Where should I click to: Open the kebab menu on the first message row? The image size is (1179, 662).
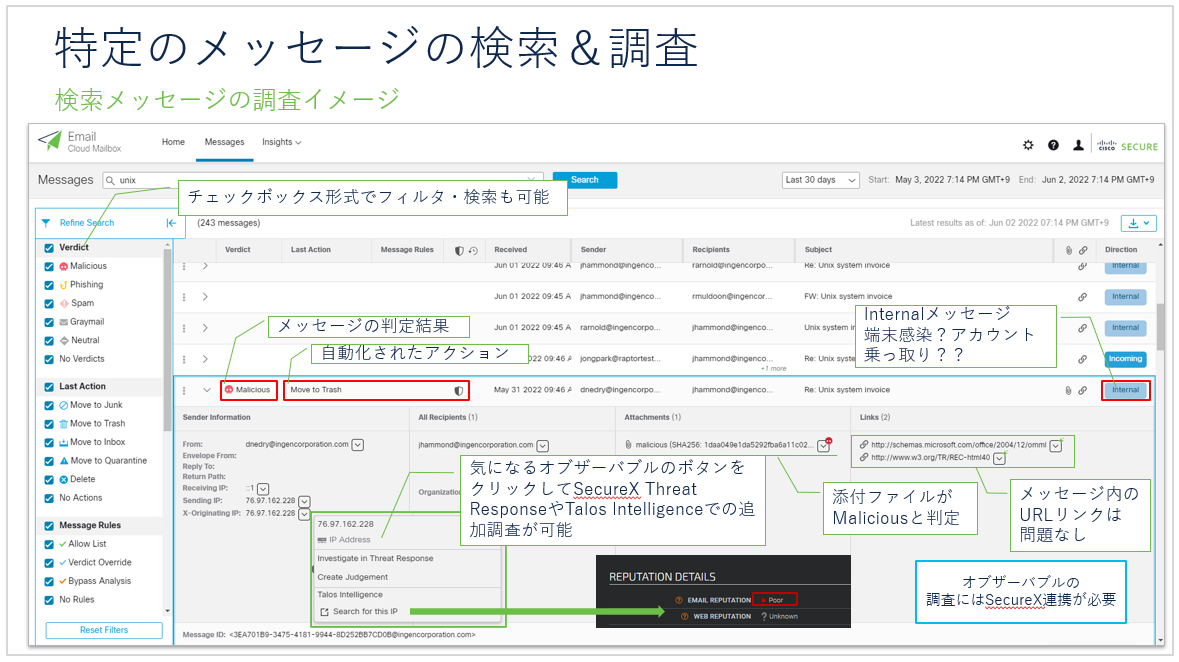tap(184, 266)
